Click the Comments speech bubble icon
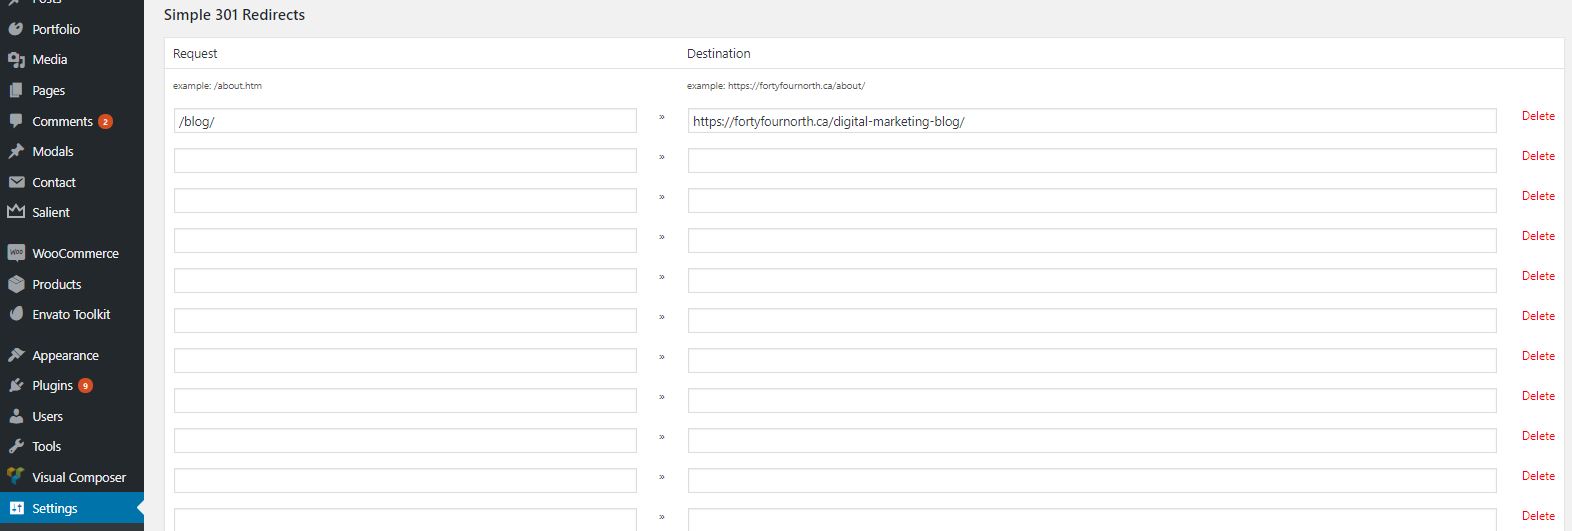 coord(16,121)
